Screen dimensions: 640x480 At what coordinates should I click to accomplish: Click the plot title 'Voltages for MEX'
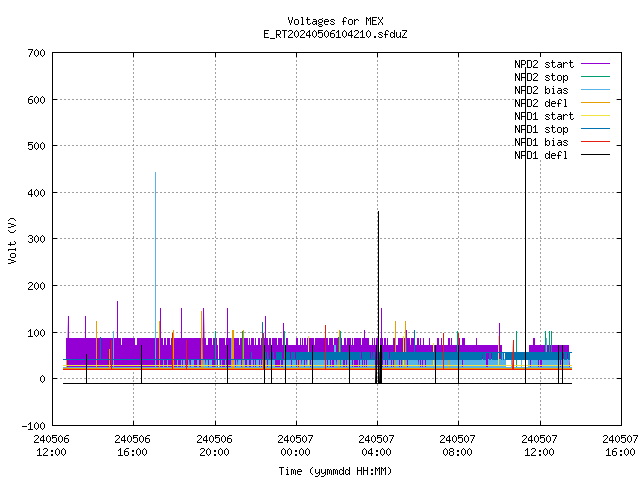pyautogui.click(x=335, y=21)
